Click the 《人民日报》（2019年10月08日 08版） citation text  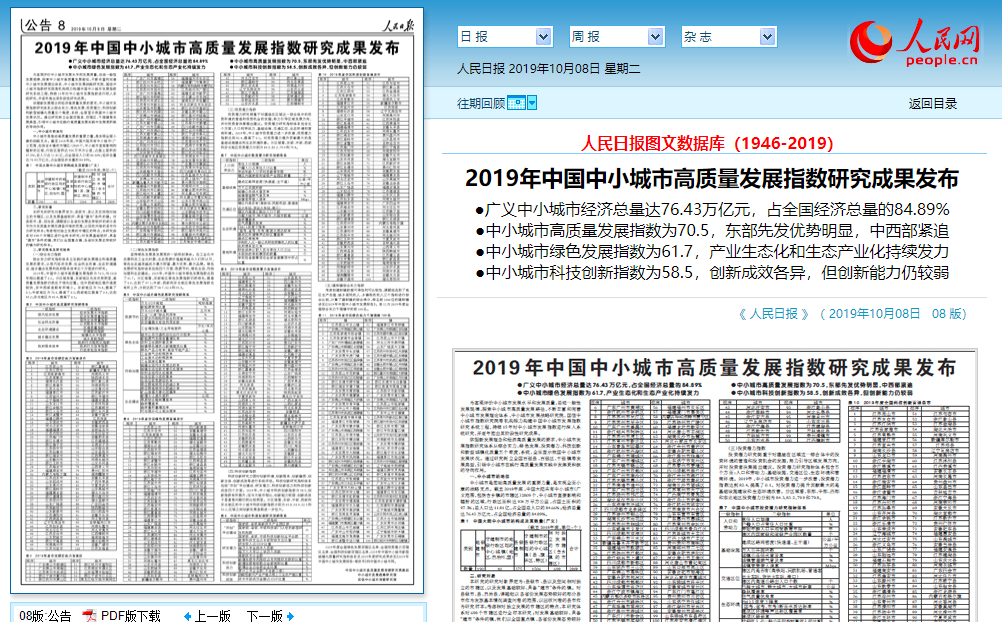852,314
